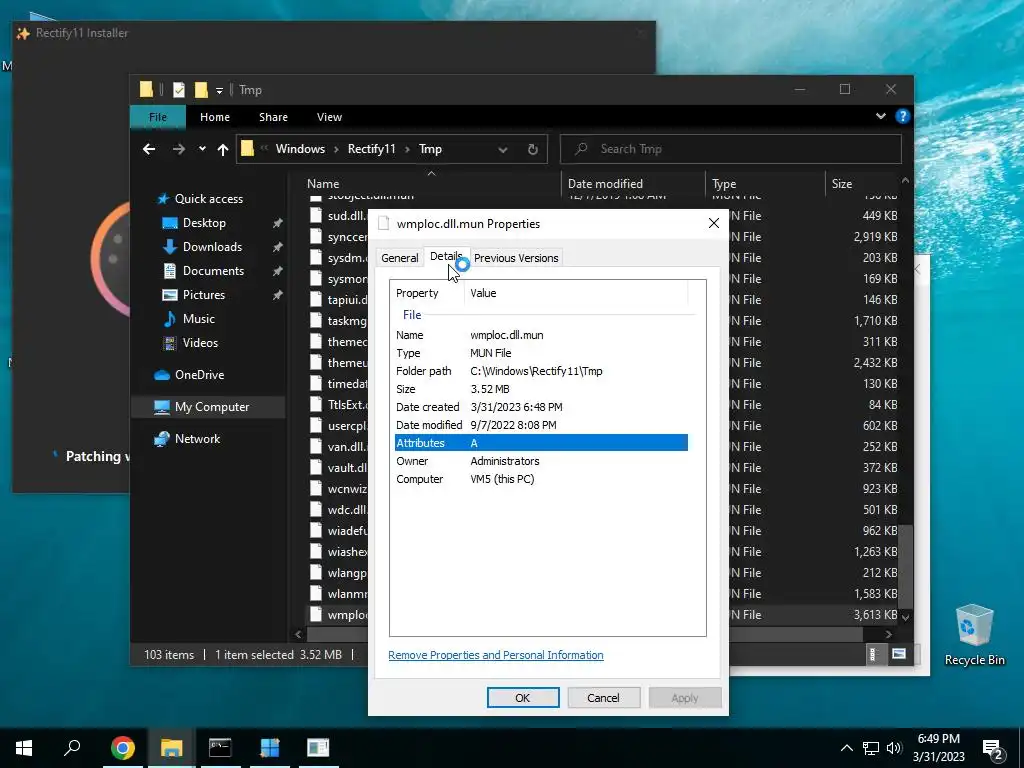Switch to File Explorer taskbar icon
1024x768 pixels.
[x=171, y=748]
